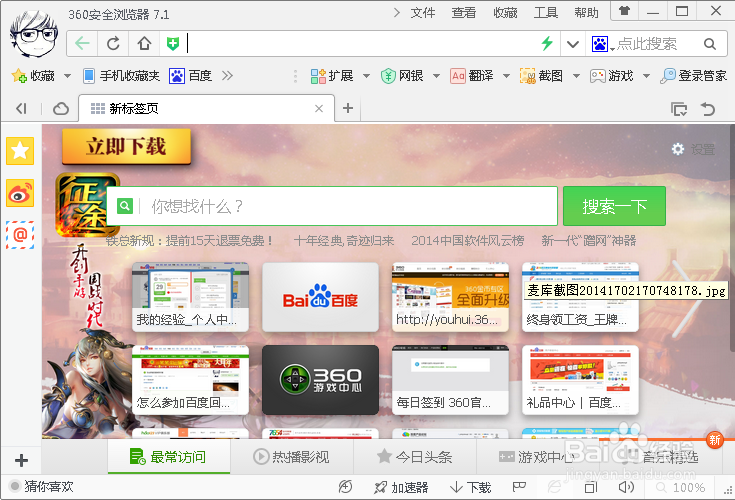Open 登录管家 login manager
The height and width of the screenshot is (500, 735).
[x=693, y=75]
